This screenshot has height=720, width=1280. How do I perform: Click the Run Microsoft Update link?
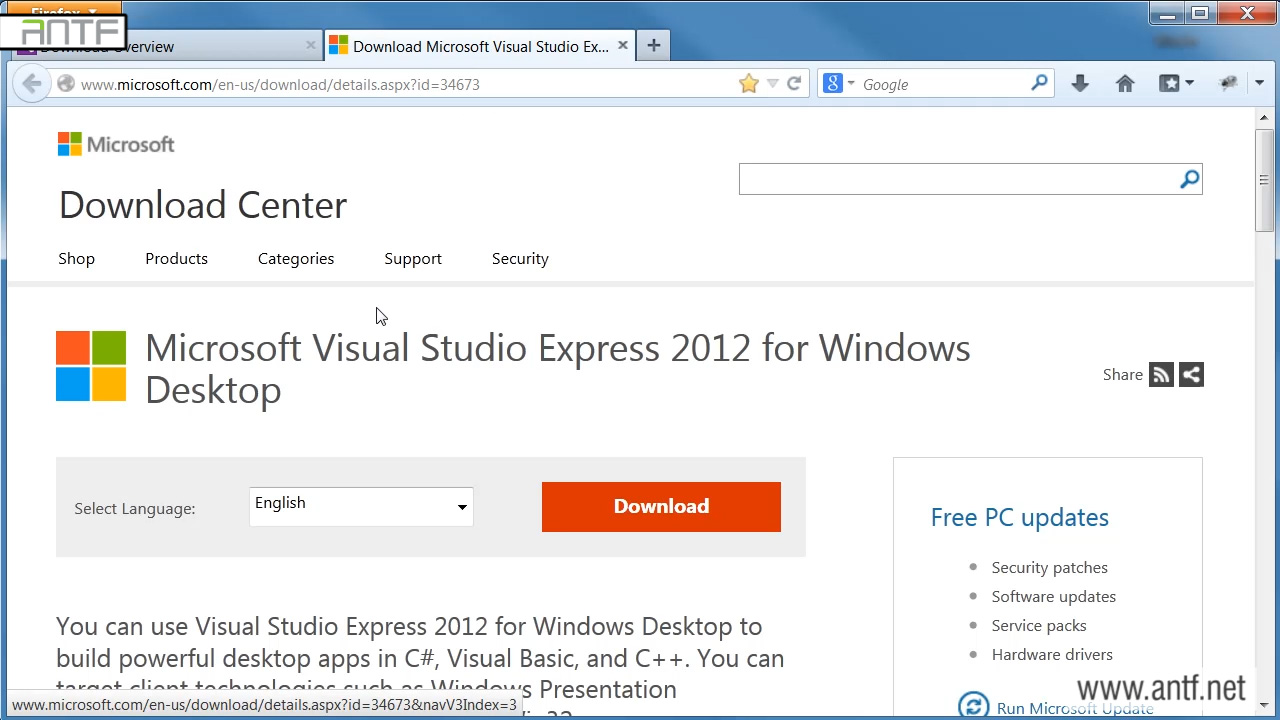(1074, 708)
